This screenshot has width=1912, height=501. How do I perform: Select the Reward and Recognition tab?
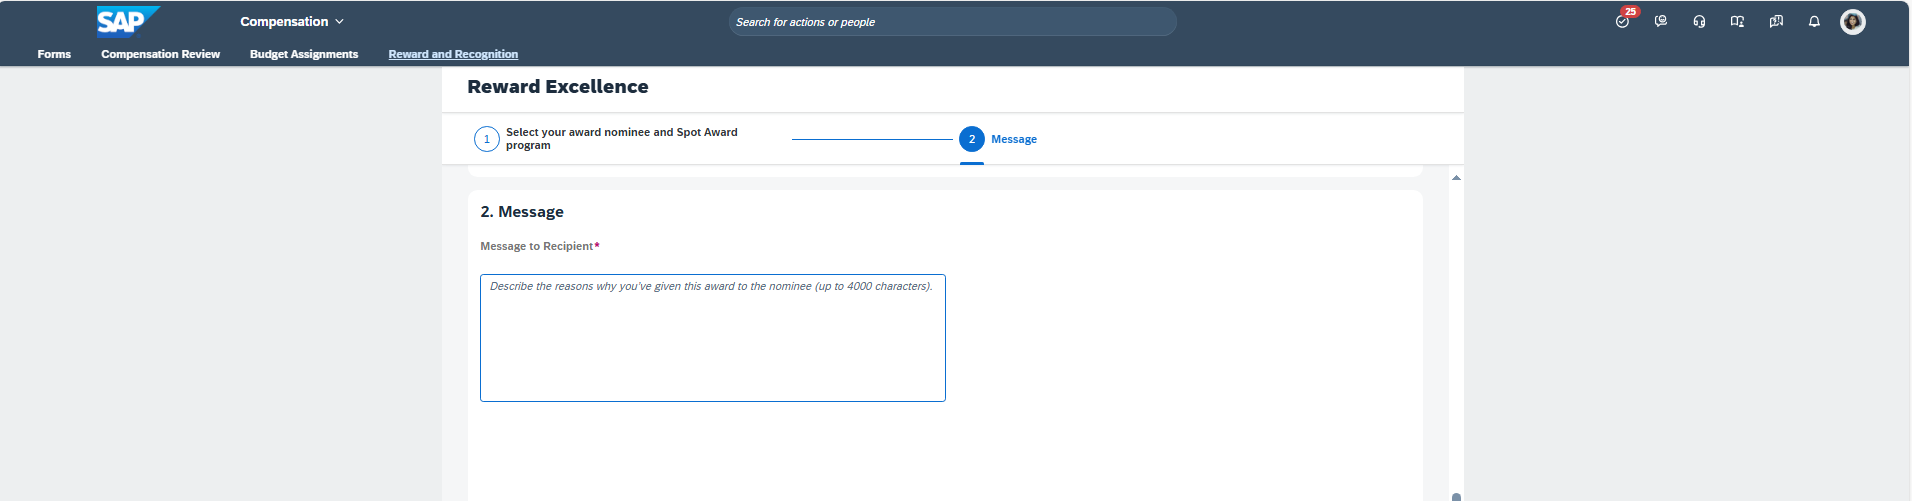pyautogui.click(x=453, y=54)
